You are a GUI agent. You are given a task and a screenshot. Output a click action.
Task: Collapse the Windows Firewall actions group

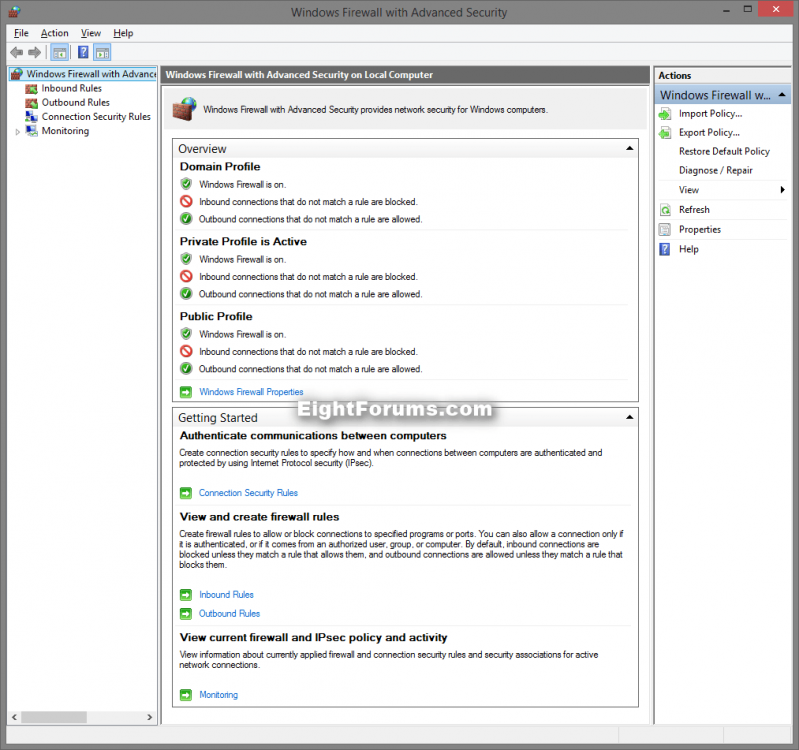[x=782, y=95]
